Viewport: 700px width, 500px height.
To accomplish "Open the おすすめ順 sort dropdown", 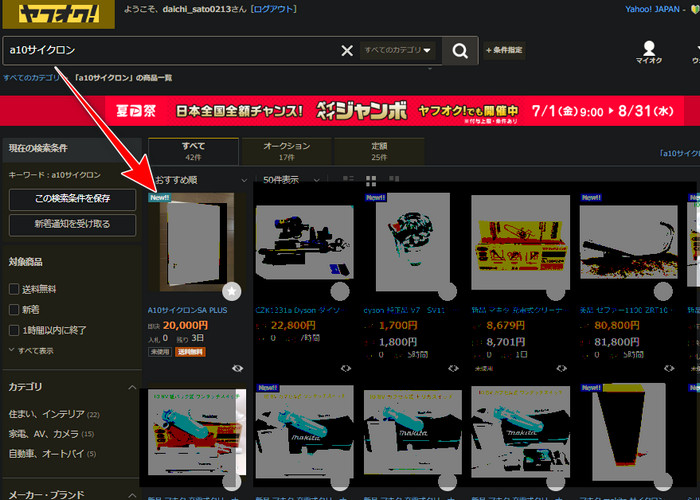I will [x=200, y=180].
